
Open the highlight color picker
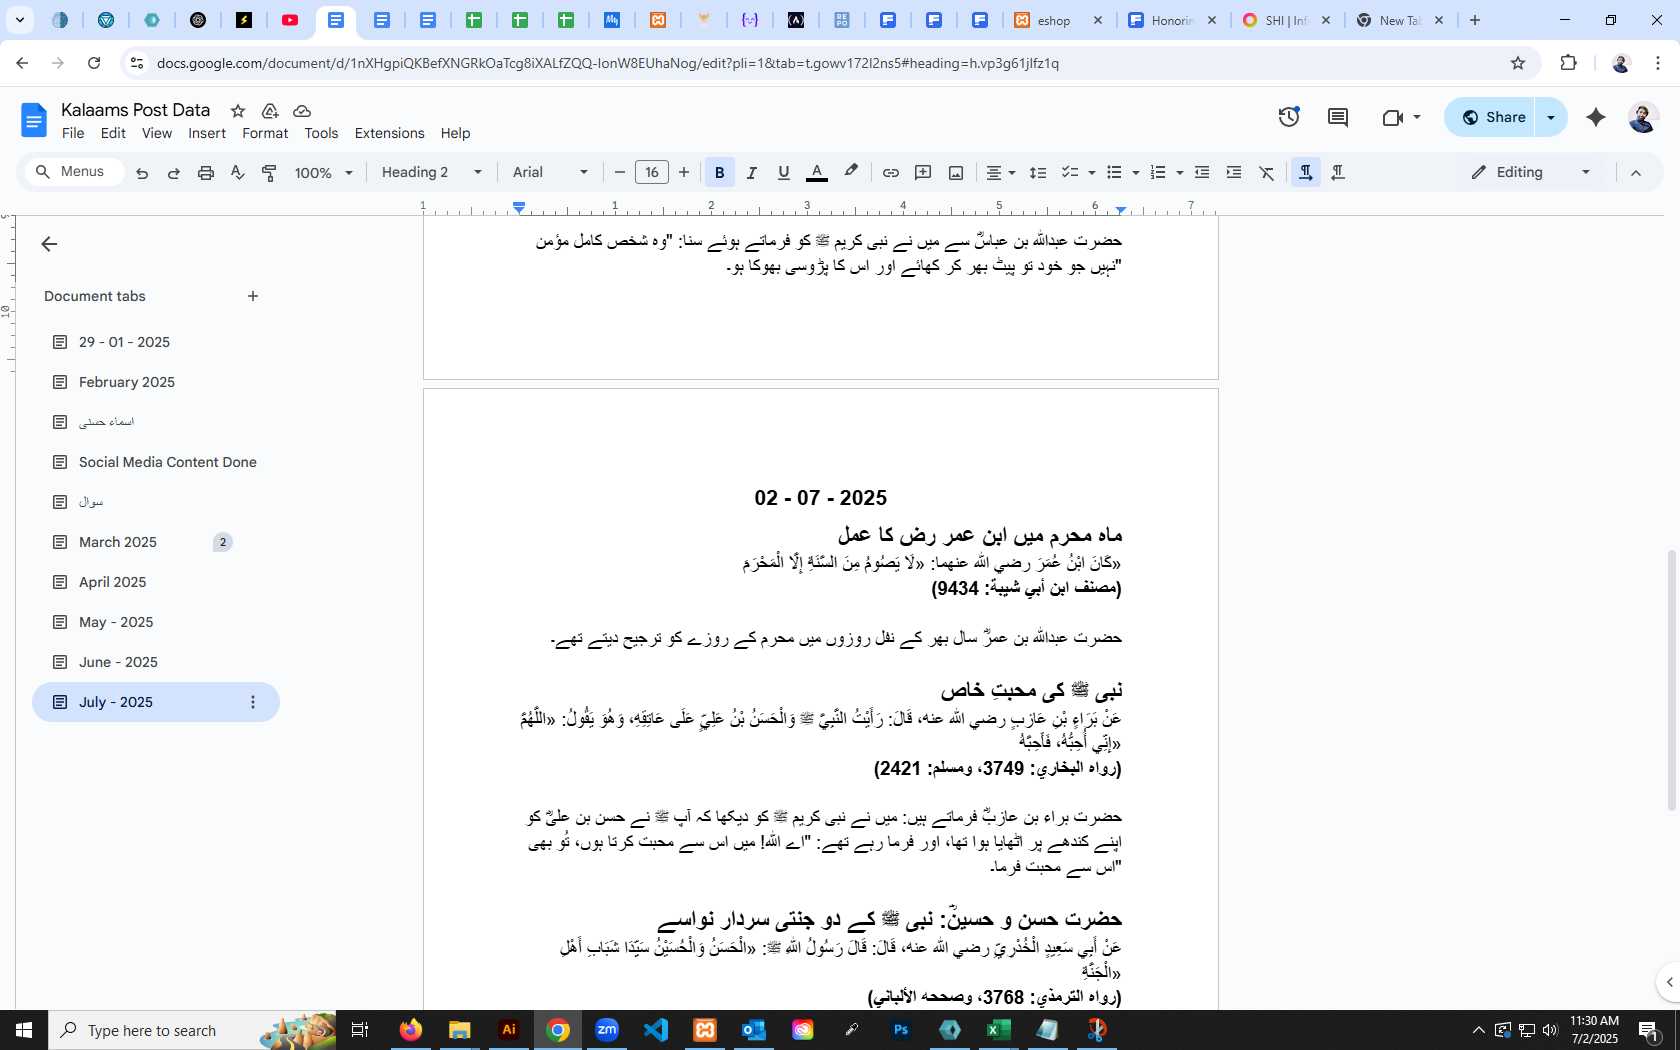pyautogui.click(x=850, y=173)
